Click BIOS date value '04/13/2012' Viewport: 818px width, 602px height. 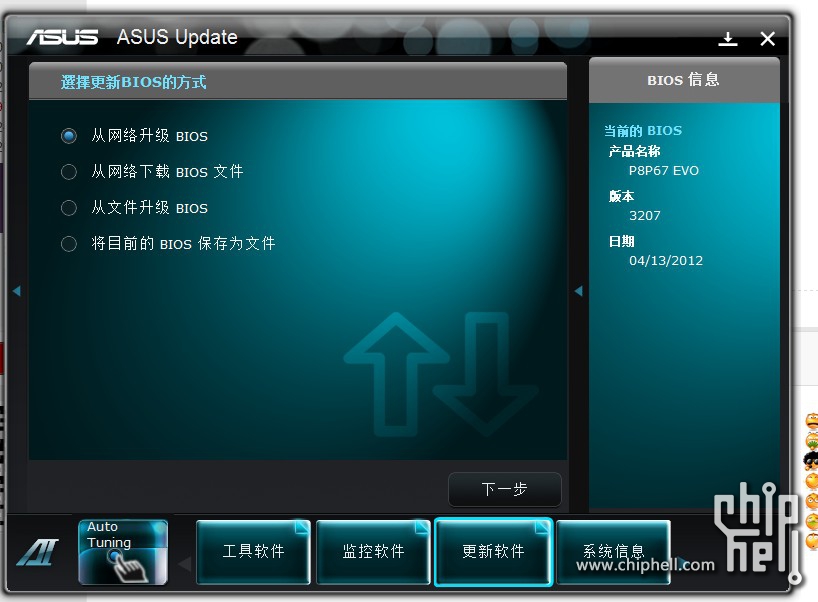tap(666, 260)
